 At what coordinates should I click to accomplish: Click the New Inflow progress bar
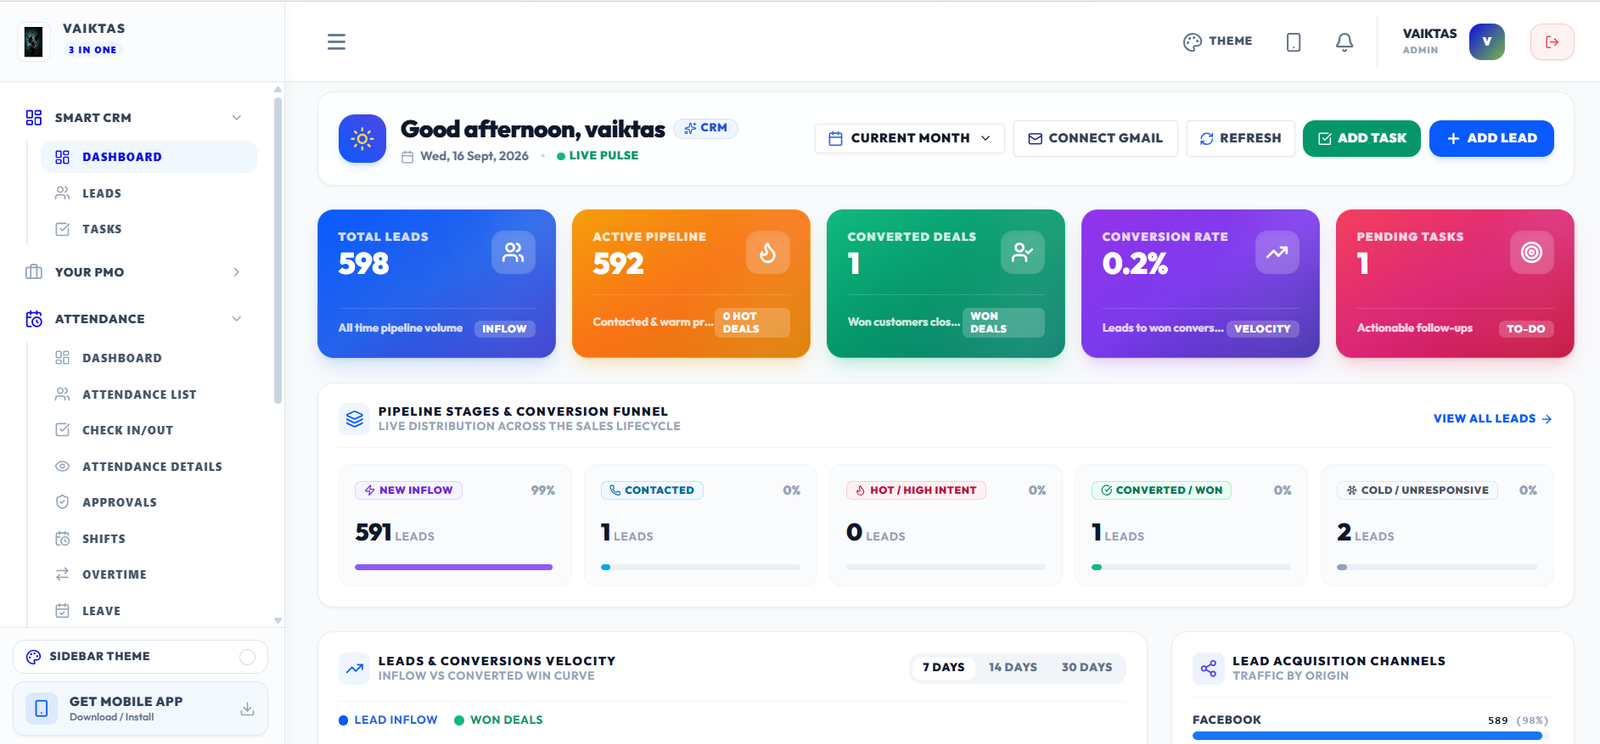pyautogui.click(x=454, y=567)
